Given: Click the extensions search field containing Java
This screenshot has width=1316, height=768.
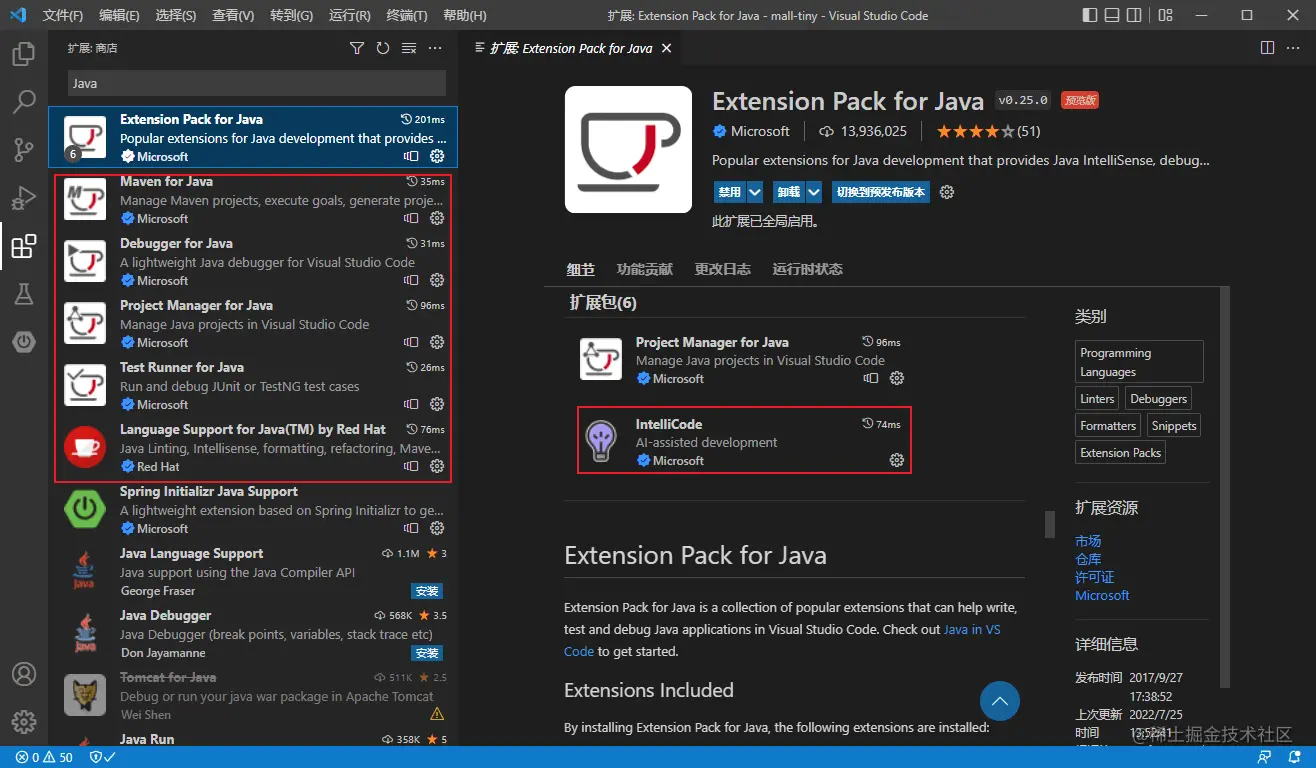Looking at the screenshot, I should [257, 83].
